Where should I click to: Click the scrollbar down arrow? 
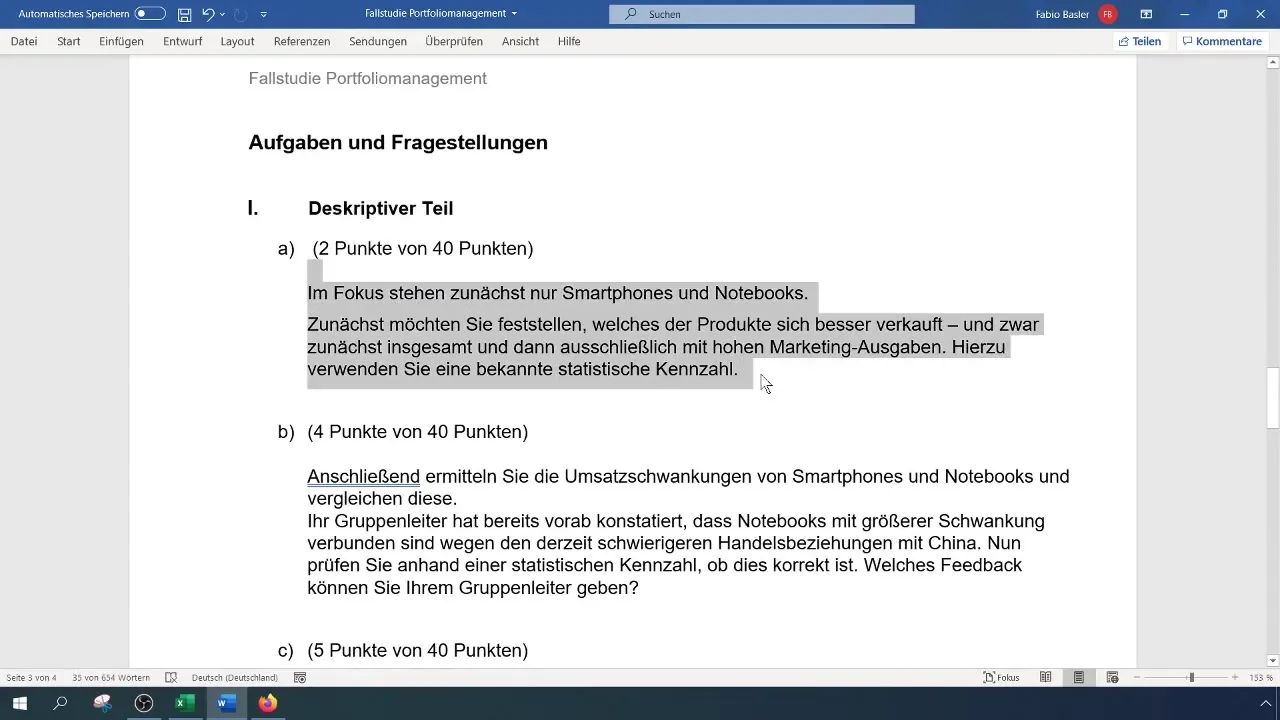tap(1272, 660)
